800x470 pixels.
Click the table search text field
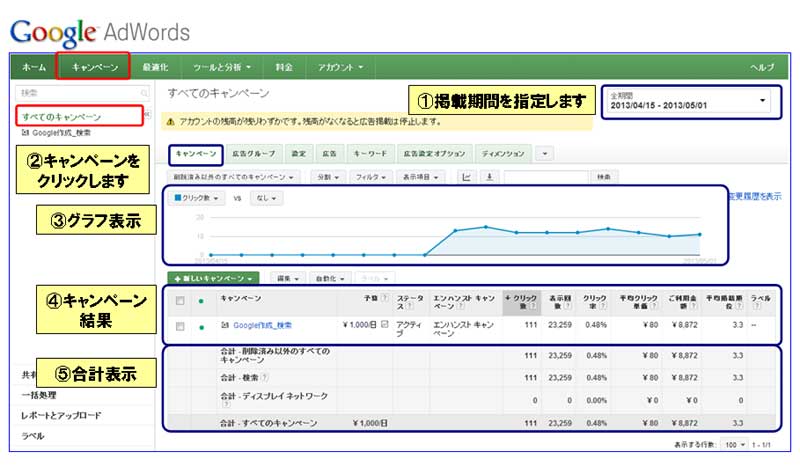[546, 177]
